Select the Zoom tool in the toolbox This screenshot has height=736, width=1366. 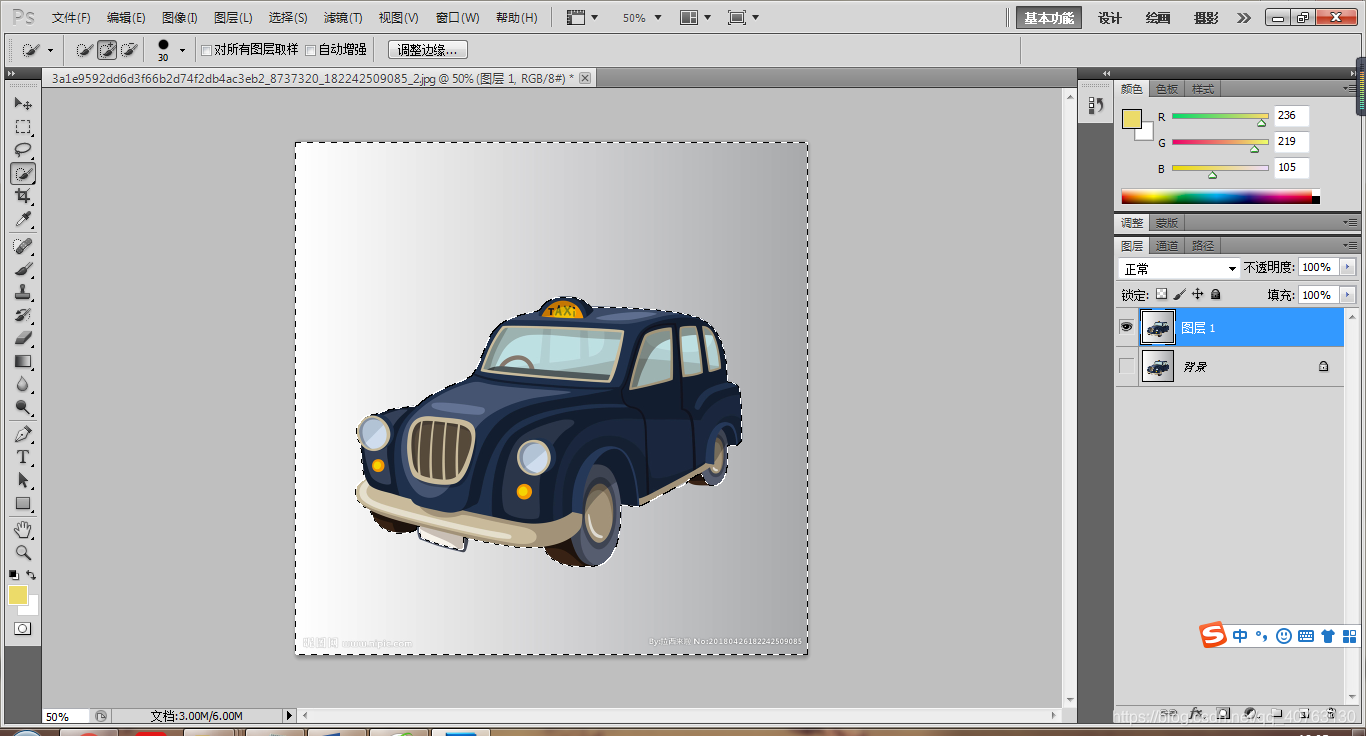(x=23, y=552)
